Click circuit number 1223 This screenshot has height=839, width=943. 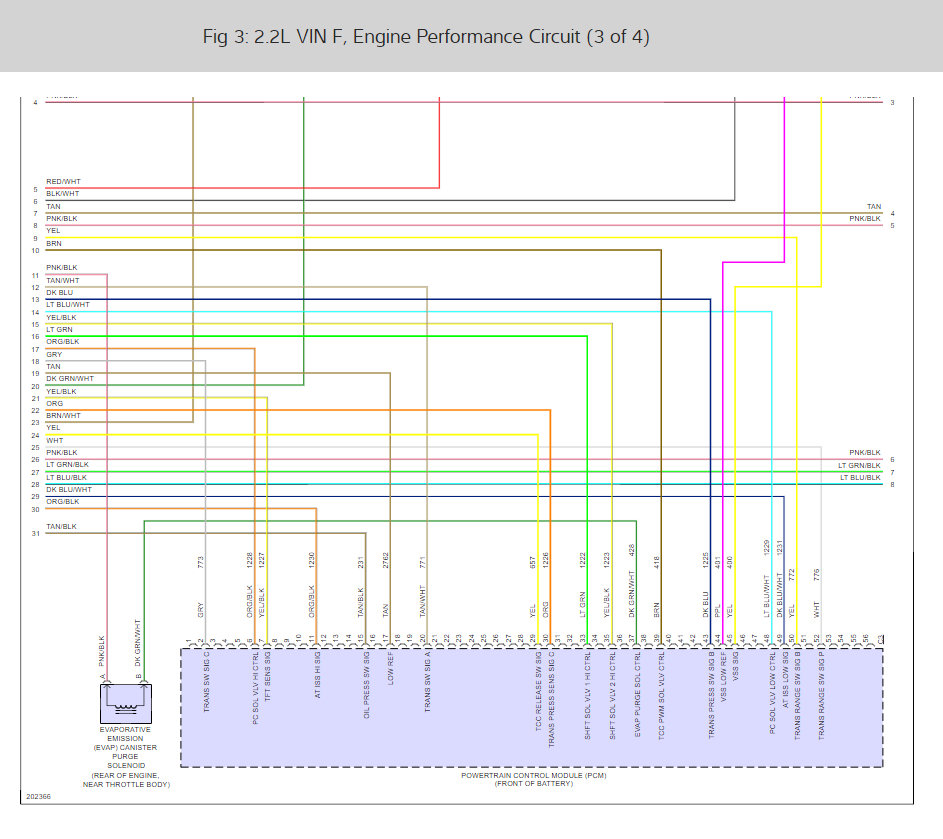(607, 560)
